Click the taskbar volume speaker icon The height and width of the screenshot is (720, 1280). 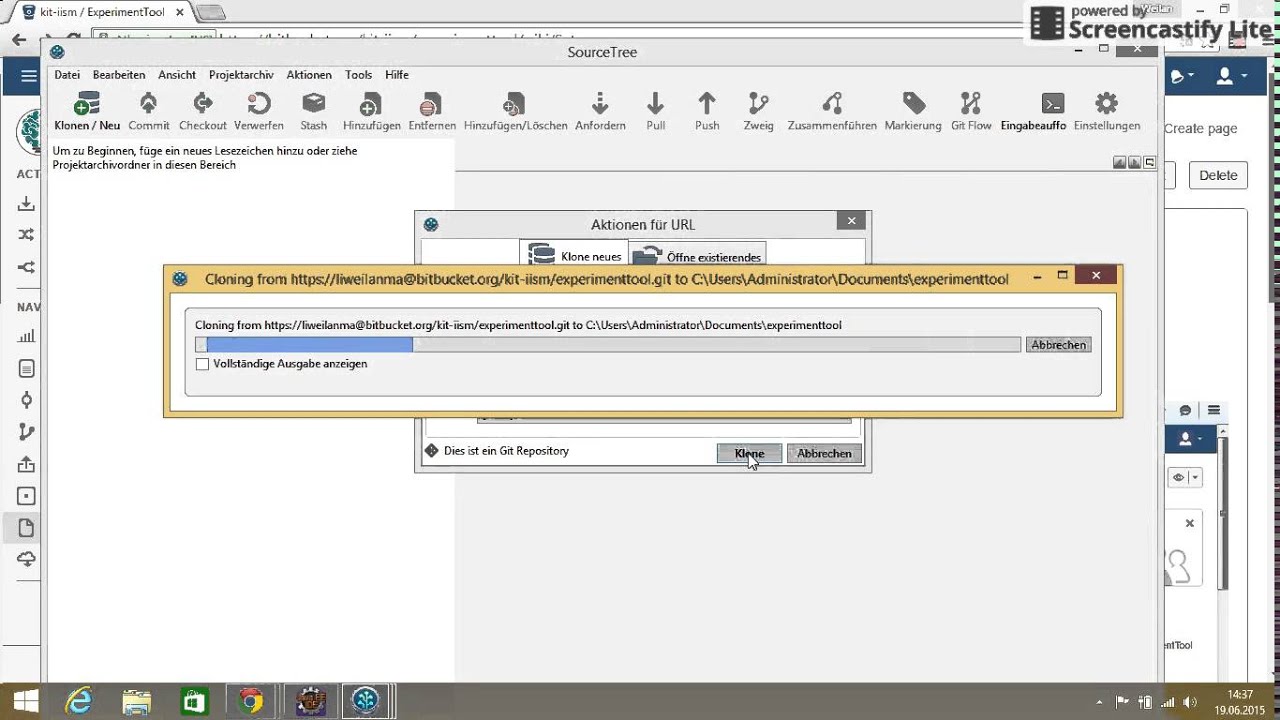click(x=1190, y=701)
